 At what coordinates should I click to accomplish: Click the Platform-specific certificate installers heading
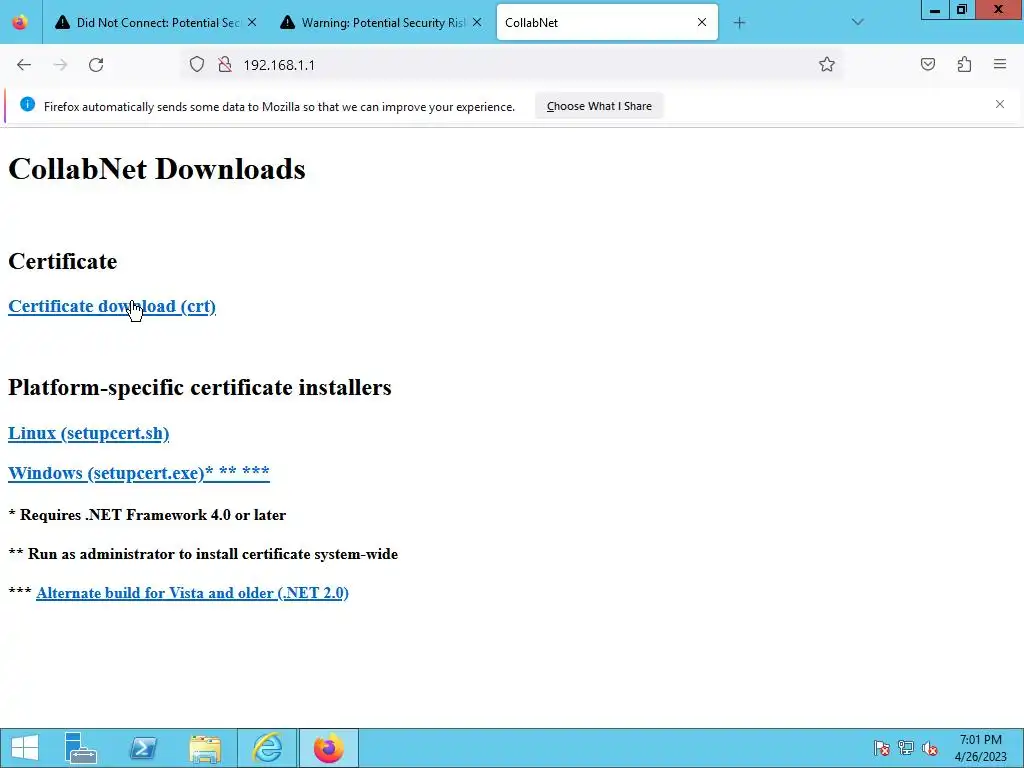pos(200,387)
